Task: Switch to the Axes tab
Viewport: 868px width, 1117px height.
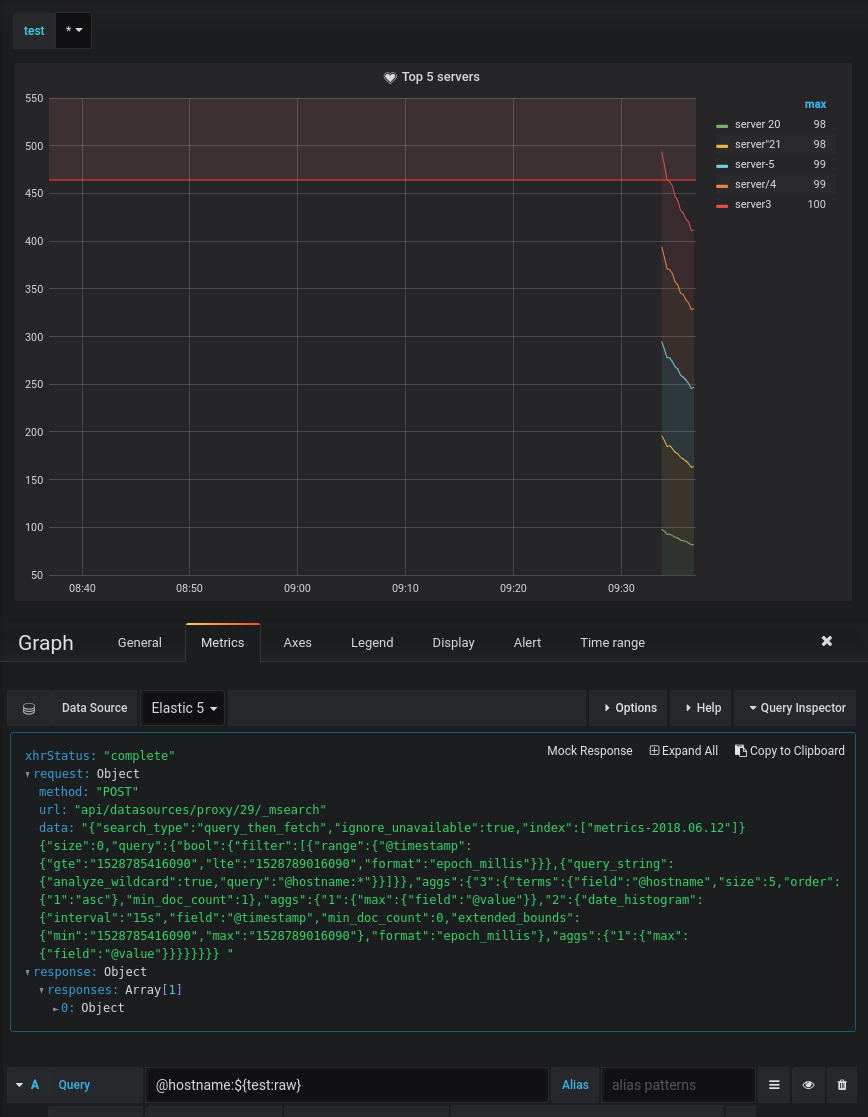Action: (297, 643)
